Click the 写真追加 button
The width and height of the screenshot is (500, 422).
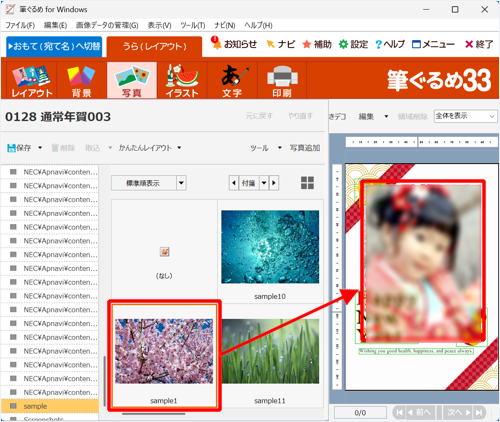[304, 148]
